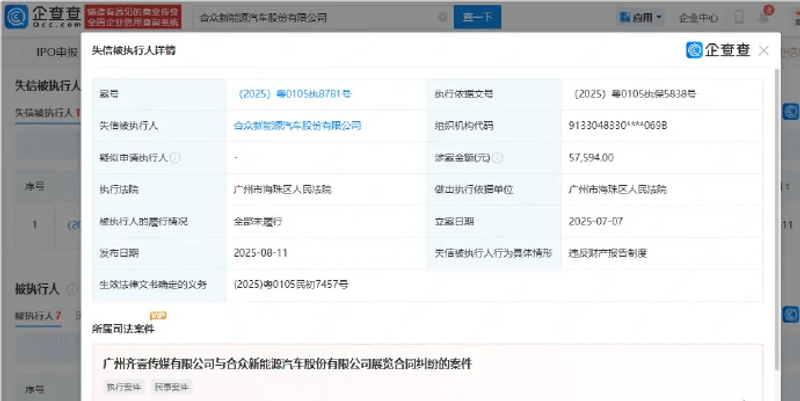The height and width of the screenshot is (401, 800).
Task: Open case number (2025)粤0105执8781号 link
Action: [294, 94]
